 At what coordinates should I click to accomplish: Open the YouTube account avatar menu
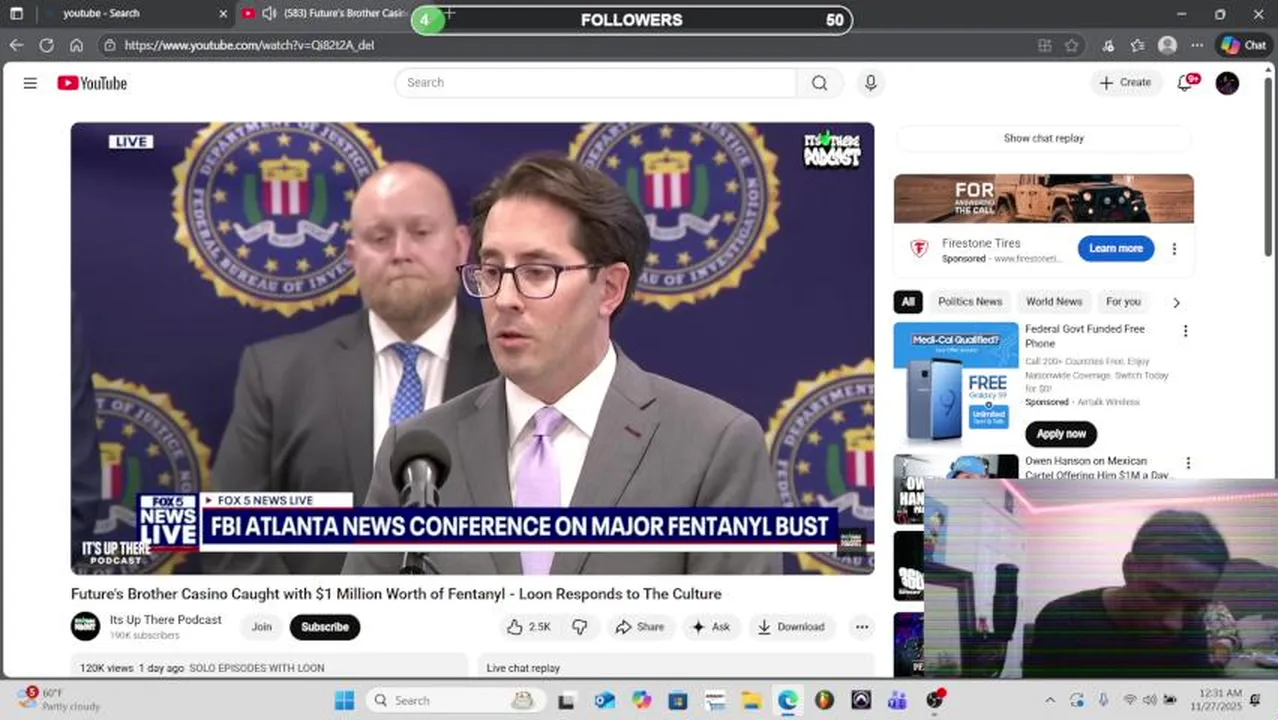coord(1227,83)
